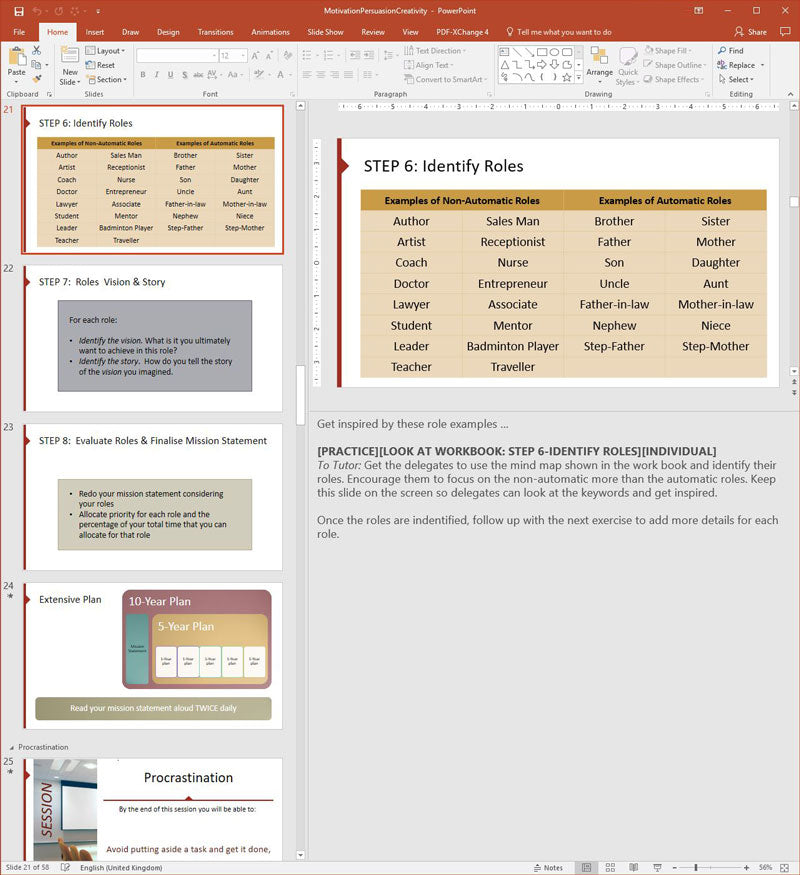Toggle Bold formatting
The width and height of the screenshot is (800, 875).
click(143, 74)
